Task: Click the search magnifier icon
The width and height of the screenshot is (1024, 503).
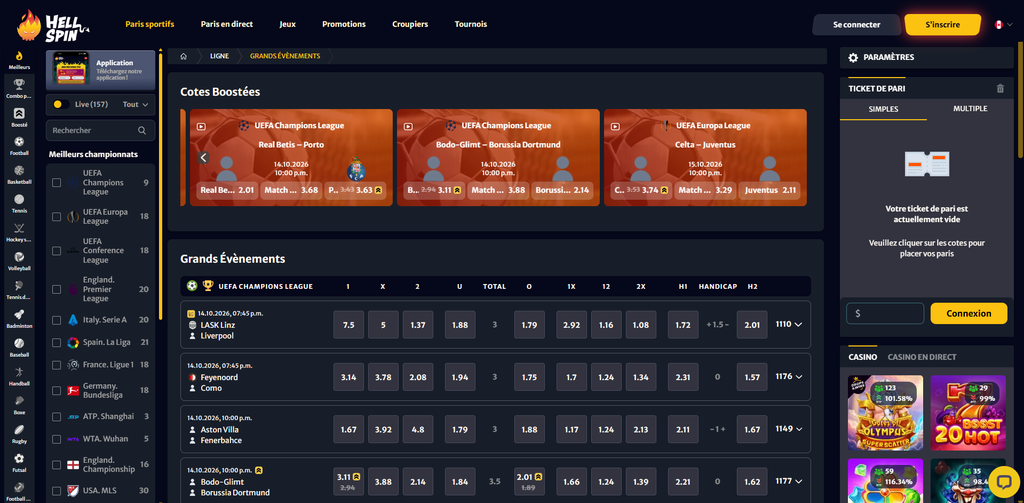Action: (x=142, y=131)
